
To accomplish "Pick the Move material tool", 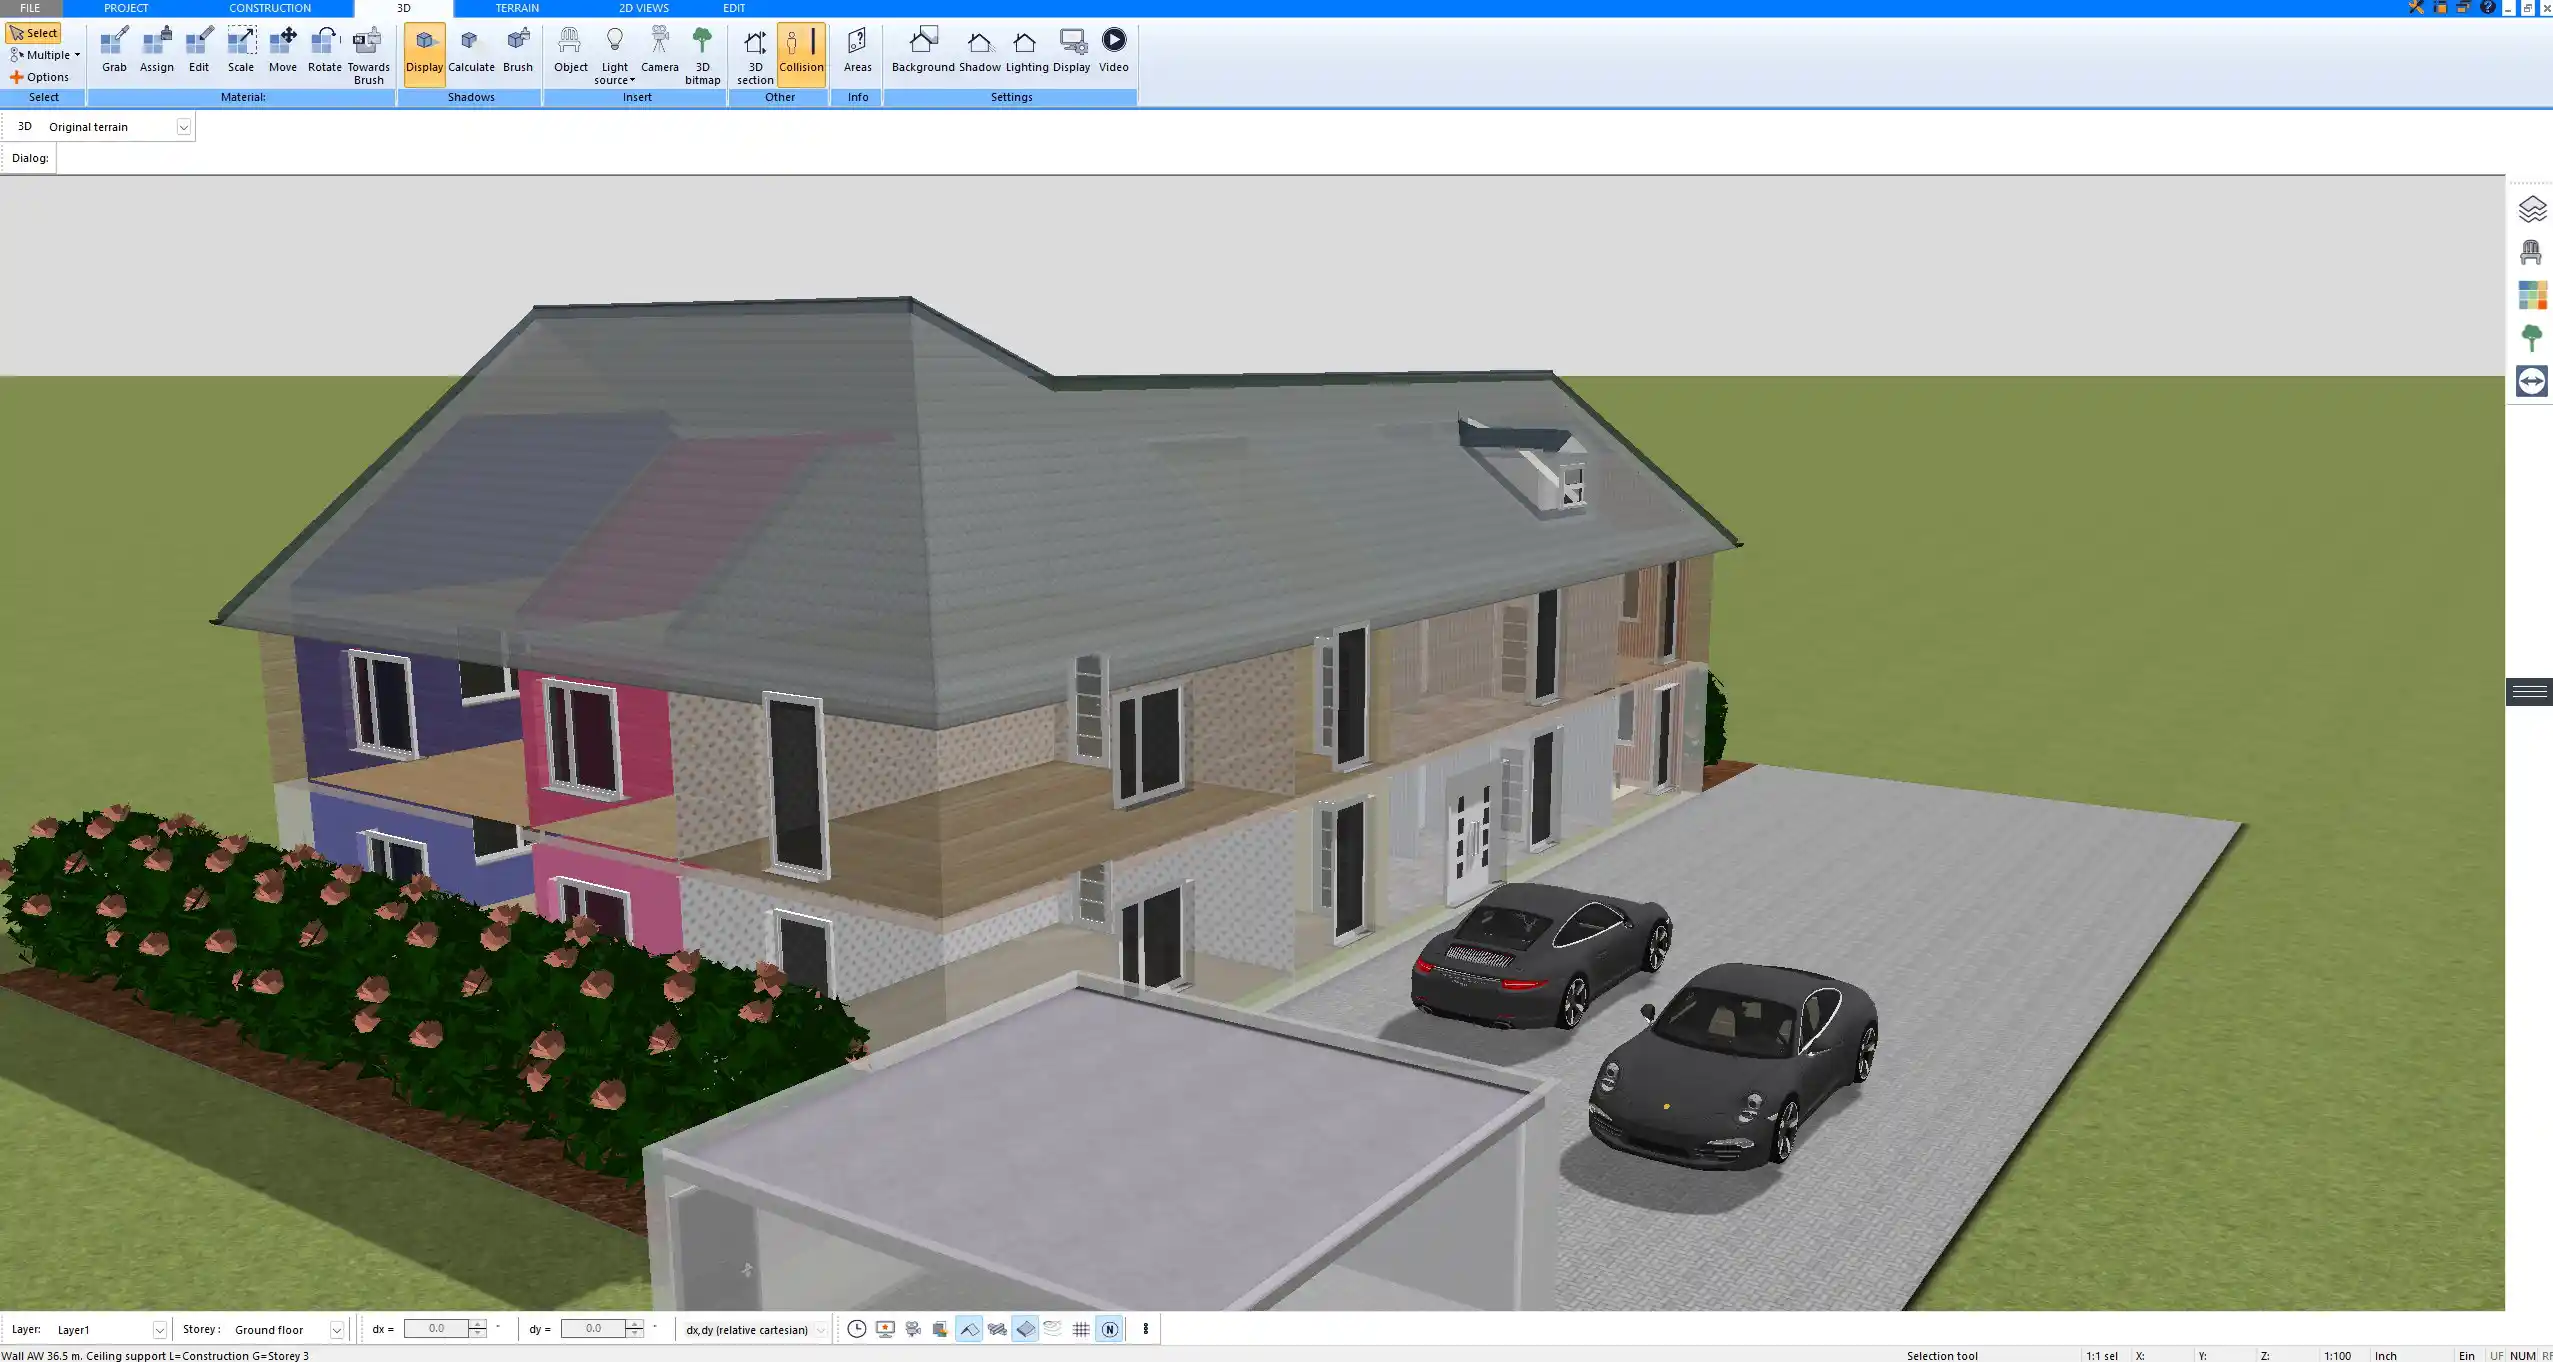I will (283, 50).
